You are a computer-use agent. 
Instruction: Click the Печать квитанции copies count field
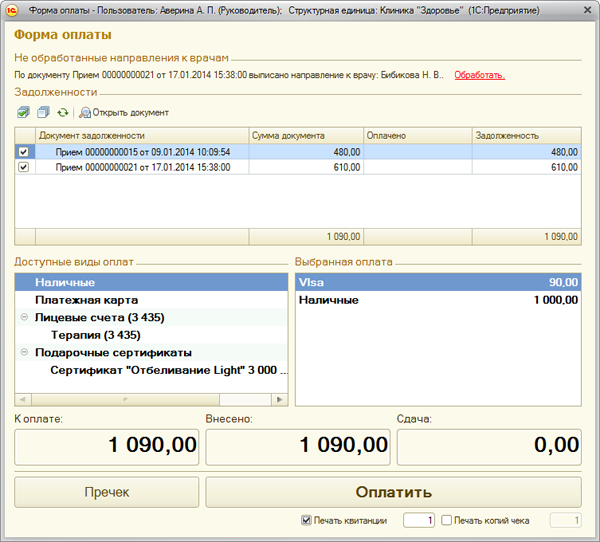click(x=419, y=521)
